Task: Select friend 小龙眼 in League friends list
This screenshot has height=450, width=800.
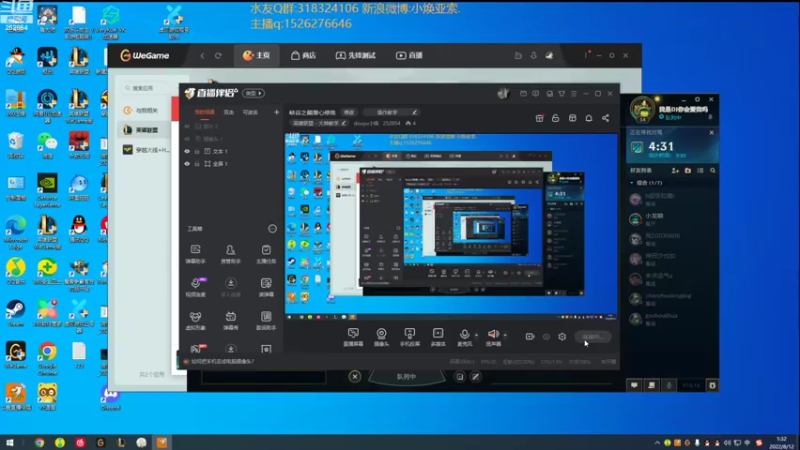Action: click(x=671, y=219)
